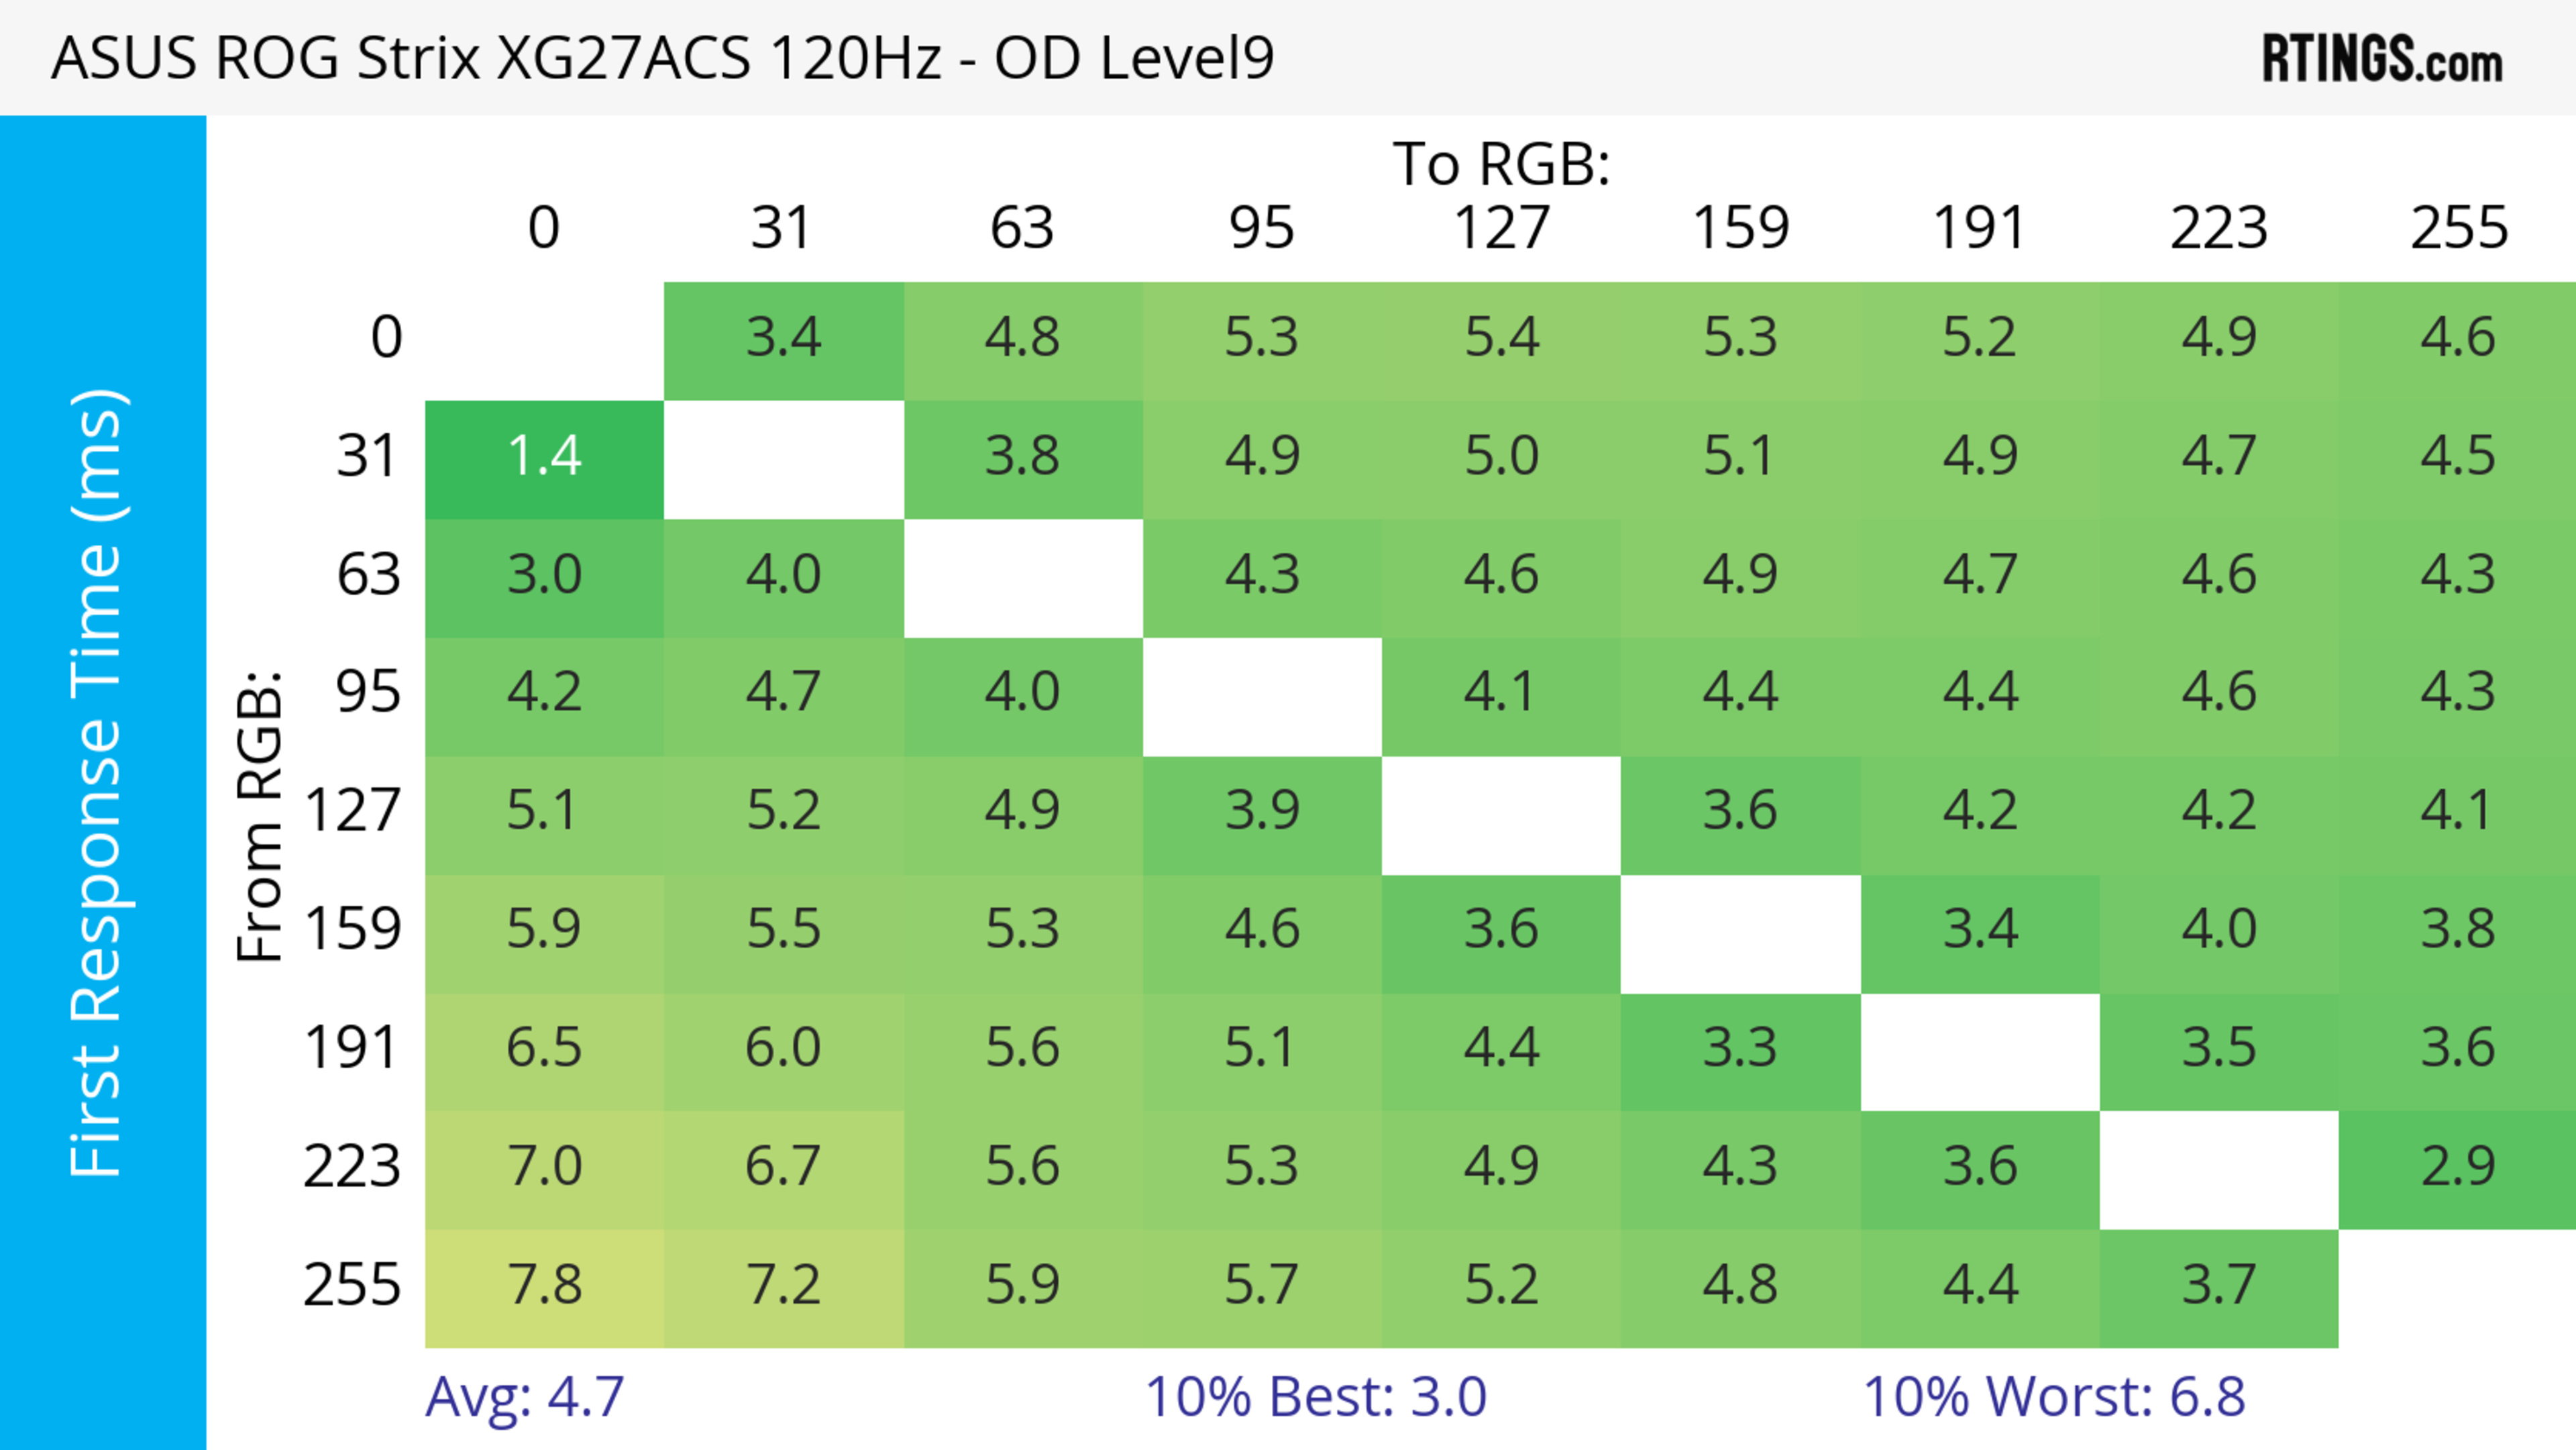This screenshot has width=2576, height=1450.
Task: Click the 10% Worst: 6.8 summary text
Action: 2054,1397
